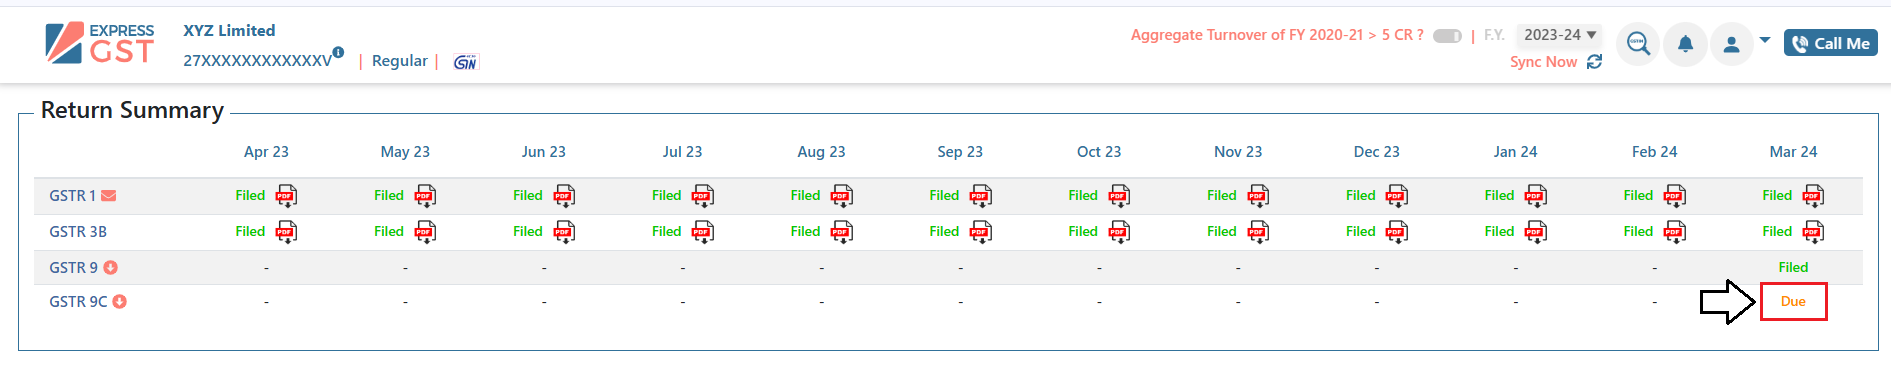Open the notifications bell
Viewport: 1891px width, 371px height.
pyautogui.click(x=1685, y=44)
